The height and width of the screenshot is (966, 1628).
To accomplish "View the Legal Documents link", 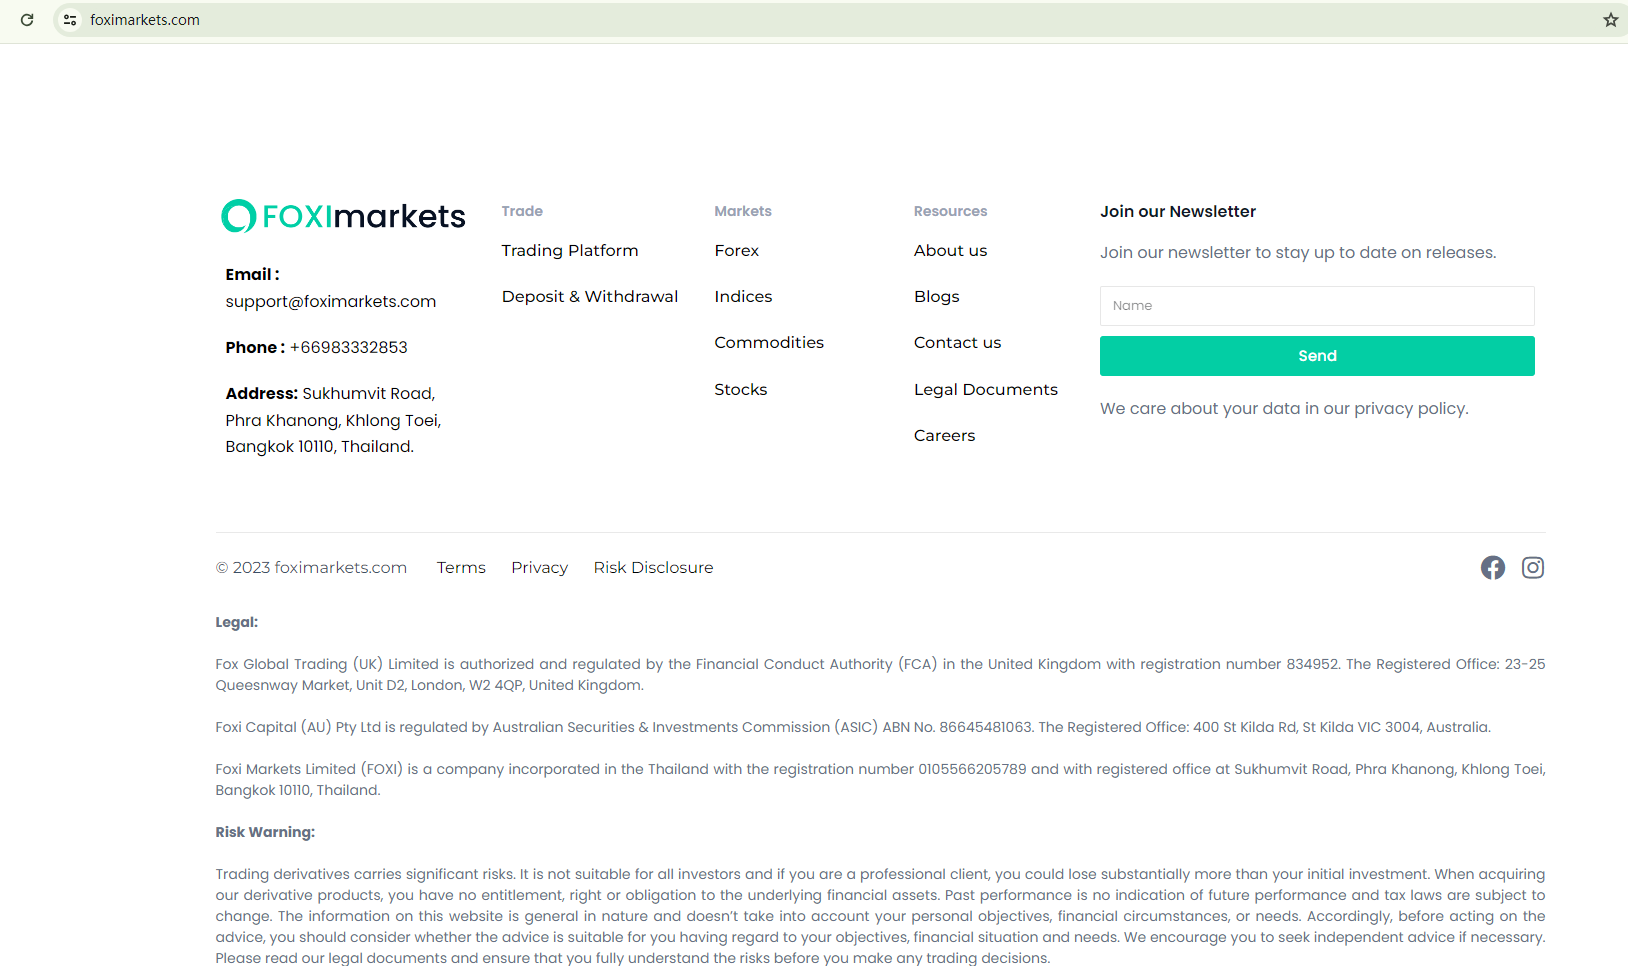I will pos(986,390).
